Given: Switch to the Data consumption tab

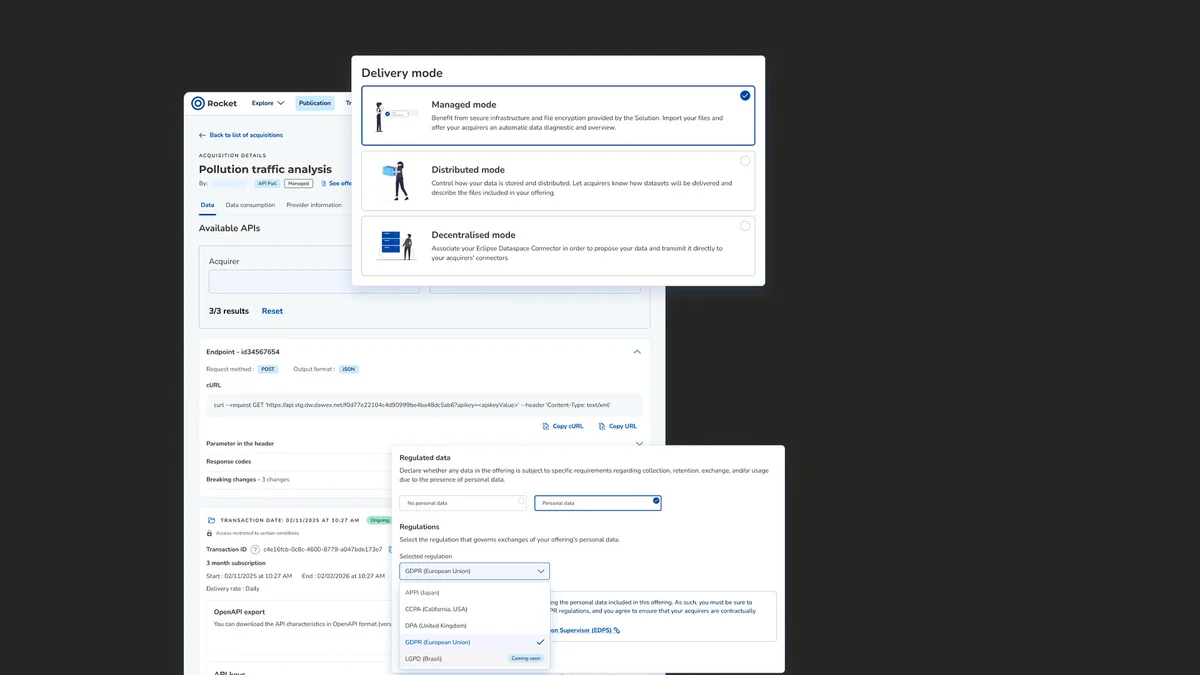Looking at the screenshot, I should tap(250, 205).
